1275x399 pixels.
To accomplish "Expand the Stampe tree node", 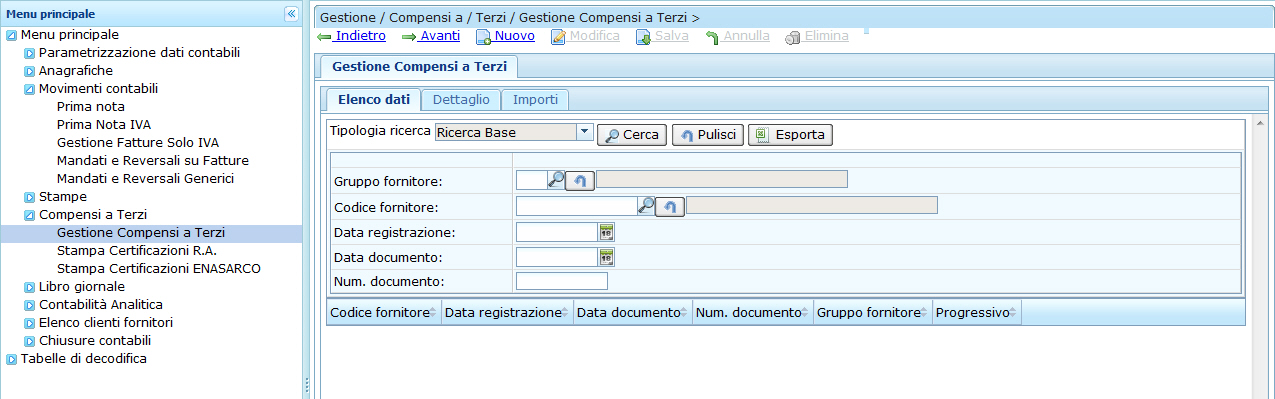I will (x=30, y=197).
